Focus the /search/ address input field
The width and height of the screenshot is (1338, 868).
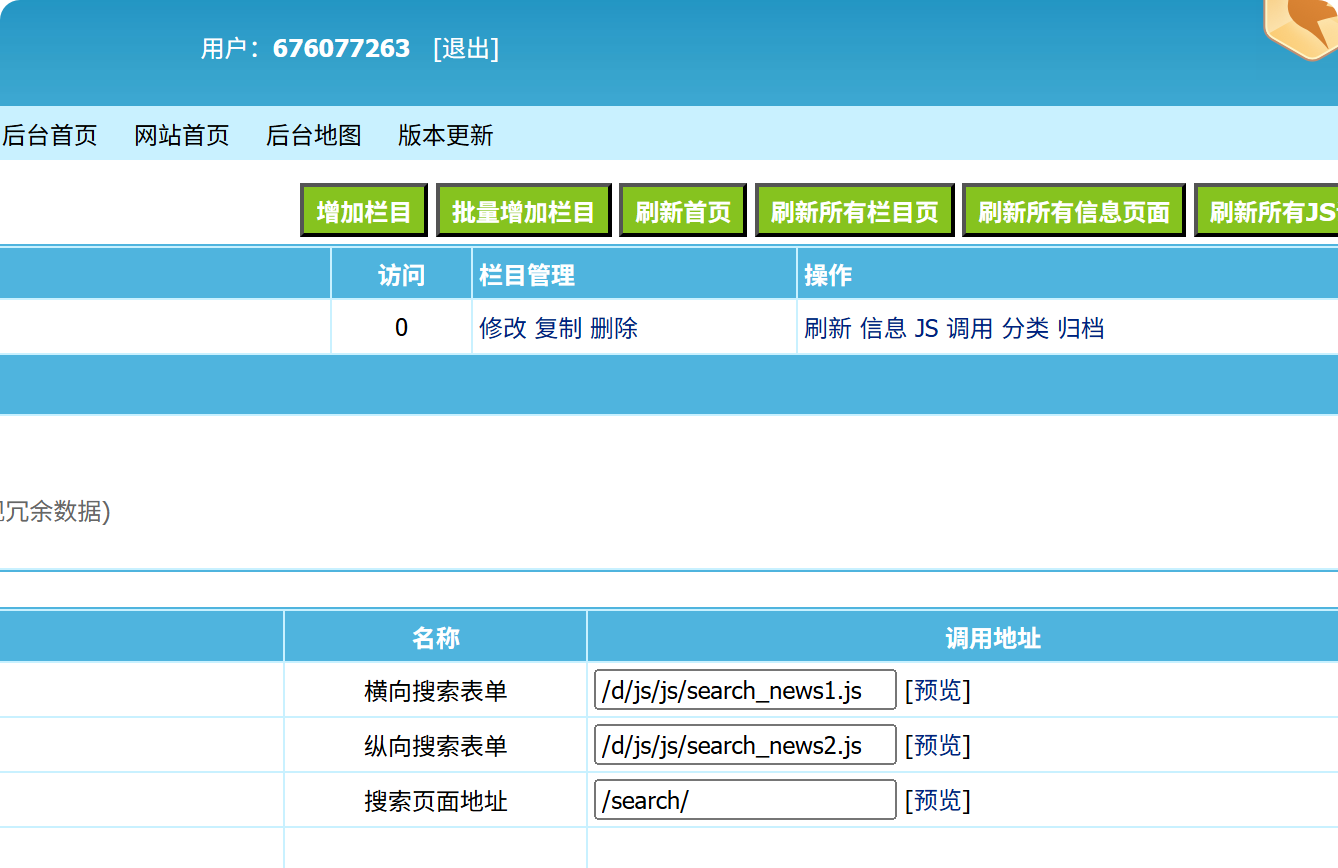(x=745, y=800)
